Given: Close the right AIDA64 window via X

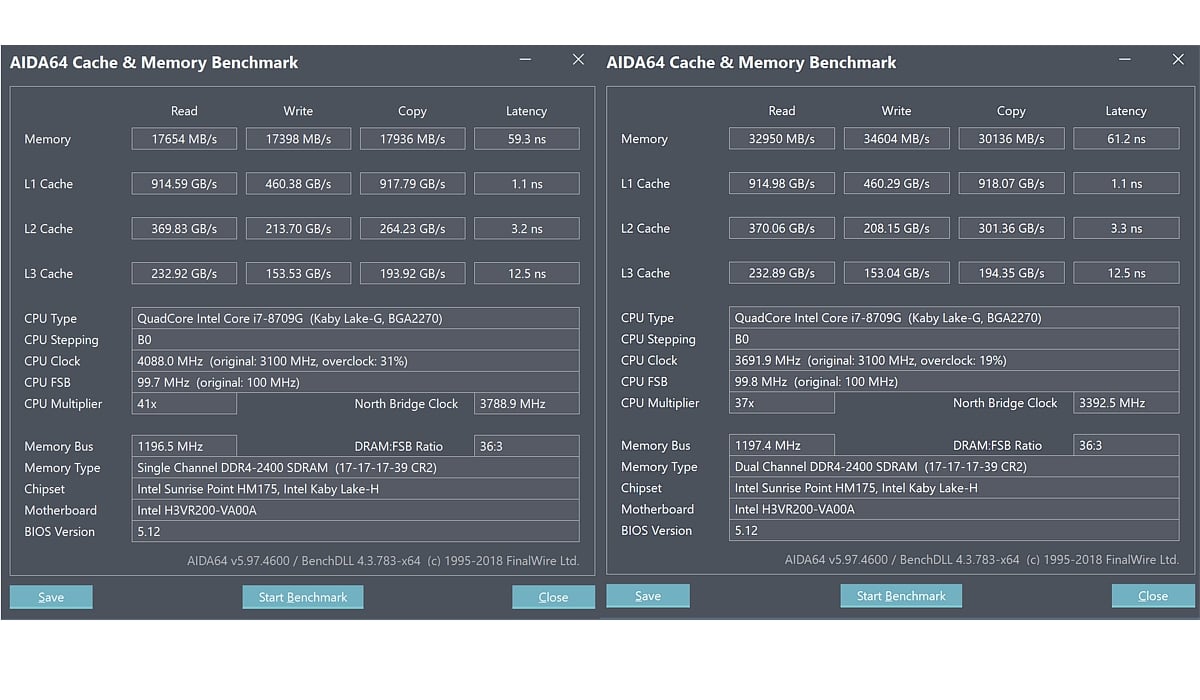Looking at the screenshot, I should click(1178, 60).
